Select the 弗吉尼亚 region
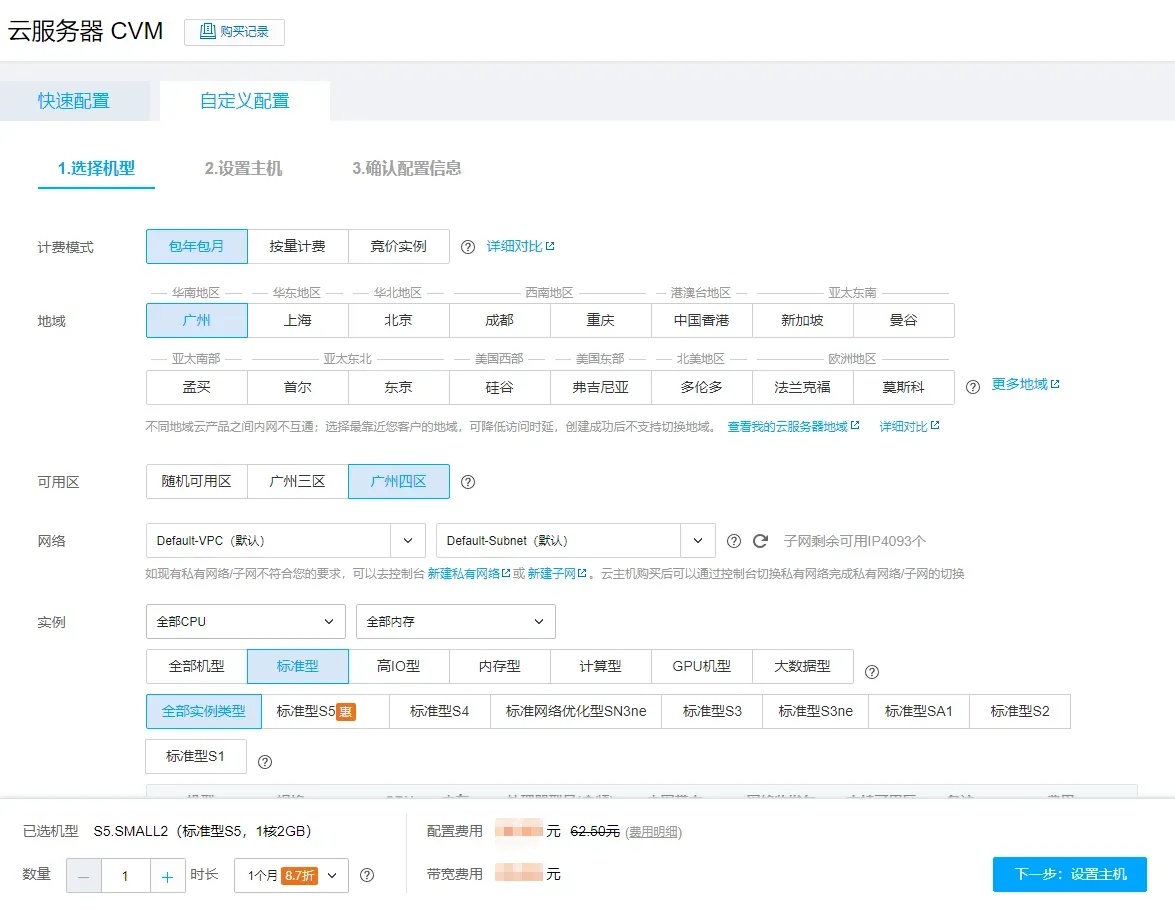The image size is (1175, 909). [x=601, y=387]
